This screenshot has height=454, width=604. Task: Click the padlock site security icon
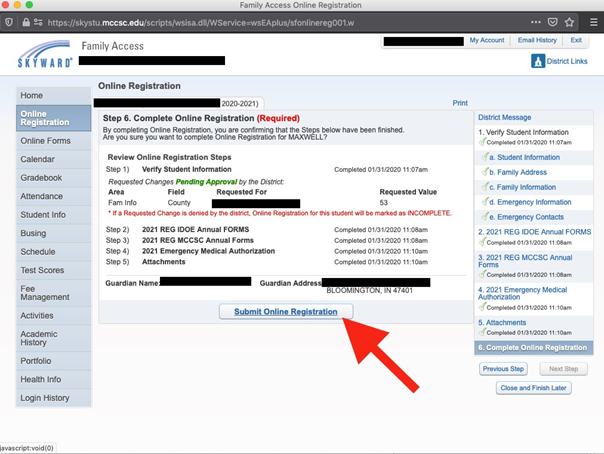pos(24,21)
